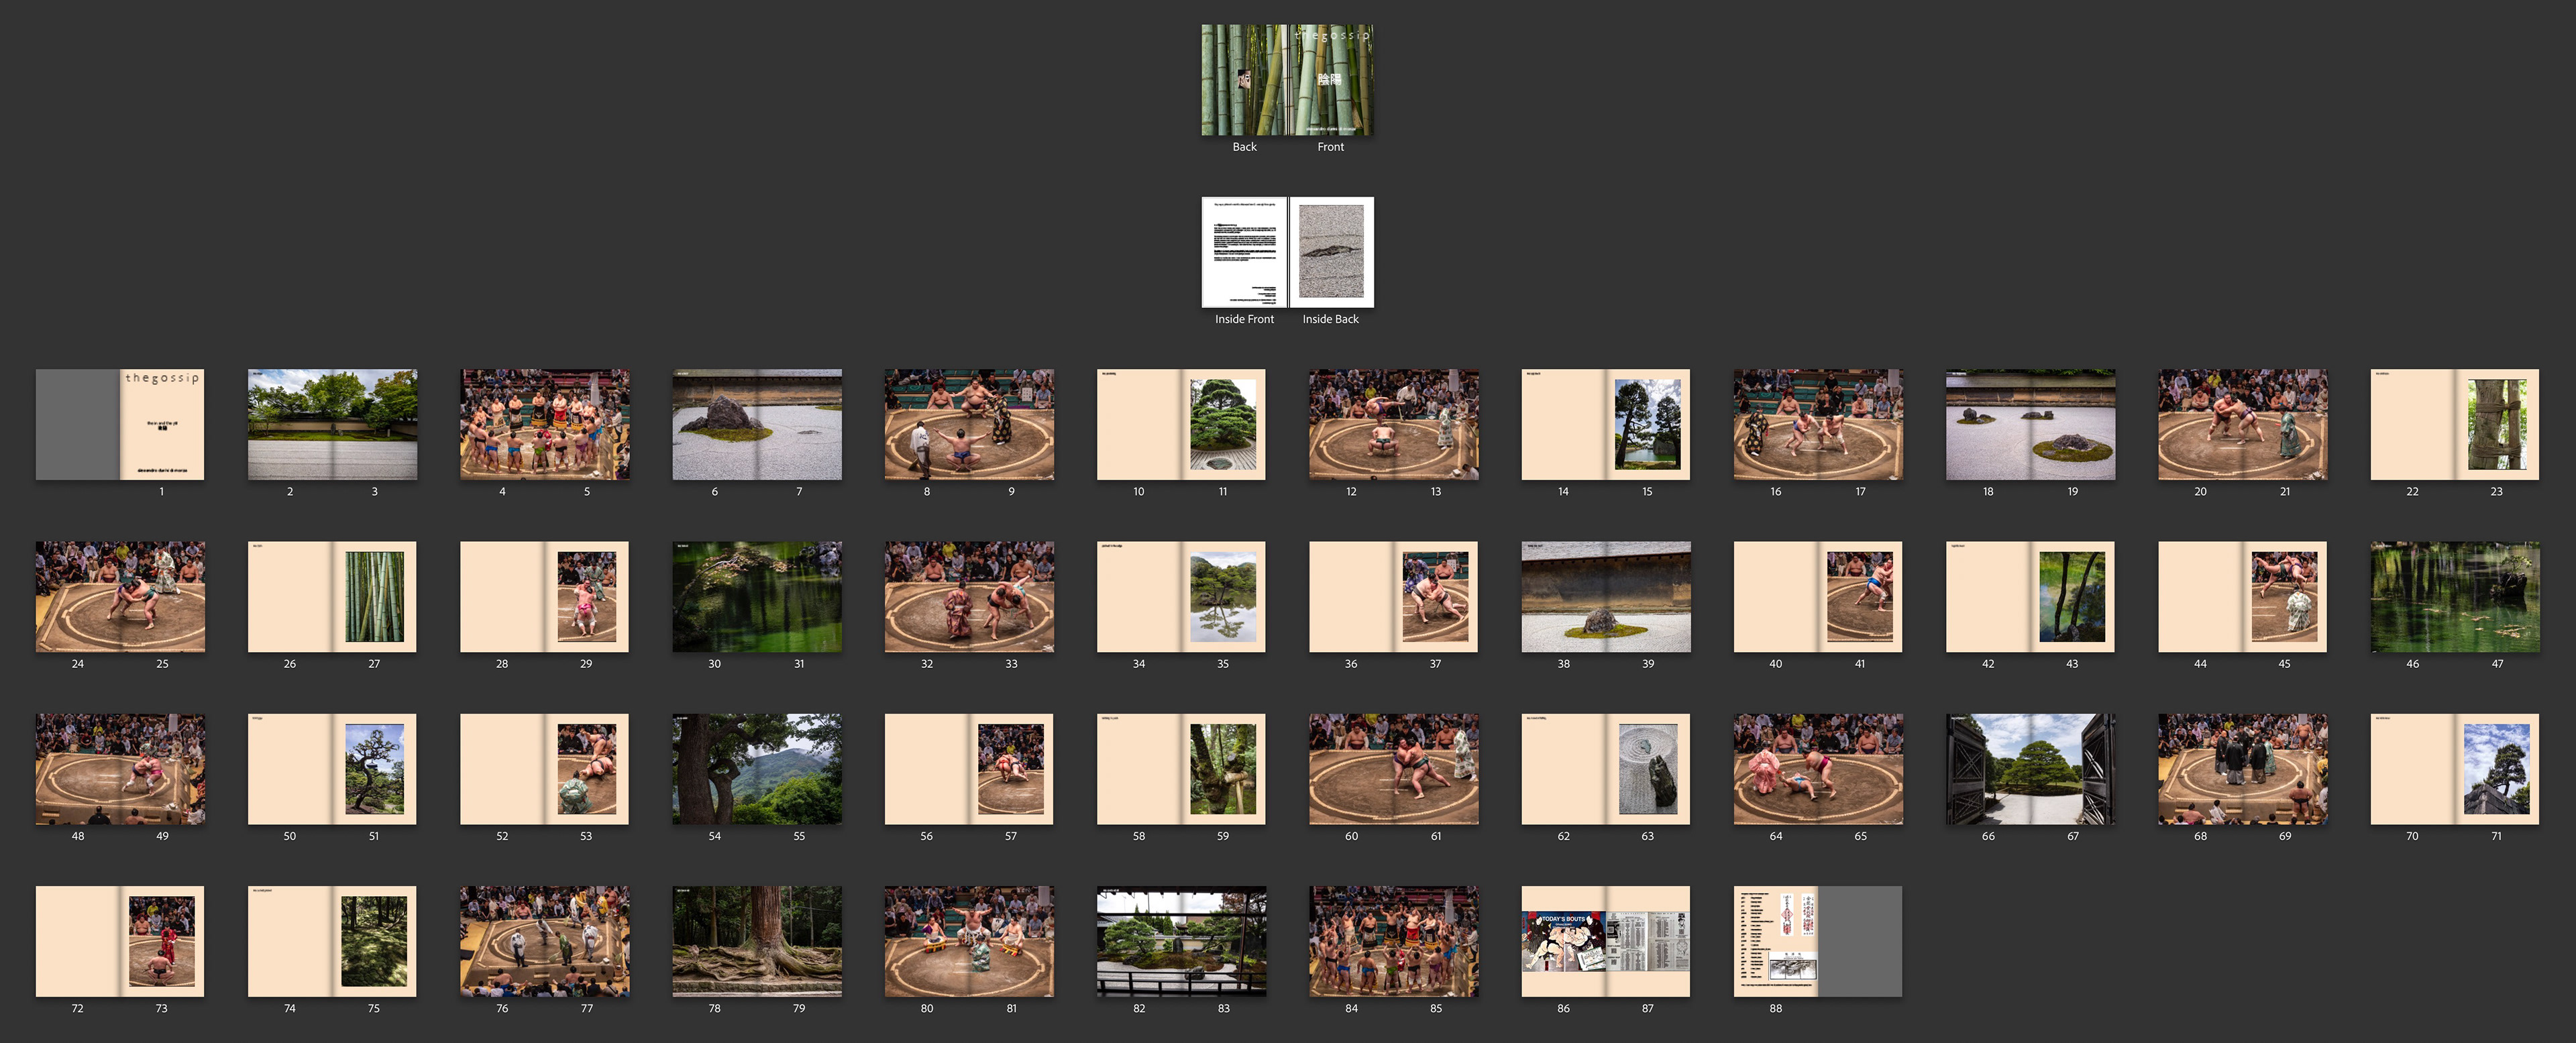The height and width of the screenshot is (1043, 2576).
Task: Click page 27 with the bamboo photo
Action: coord(374,597)
